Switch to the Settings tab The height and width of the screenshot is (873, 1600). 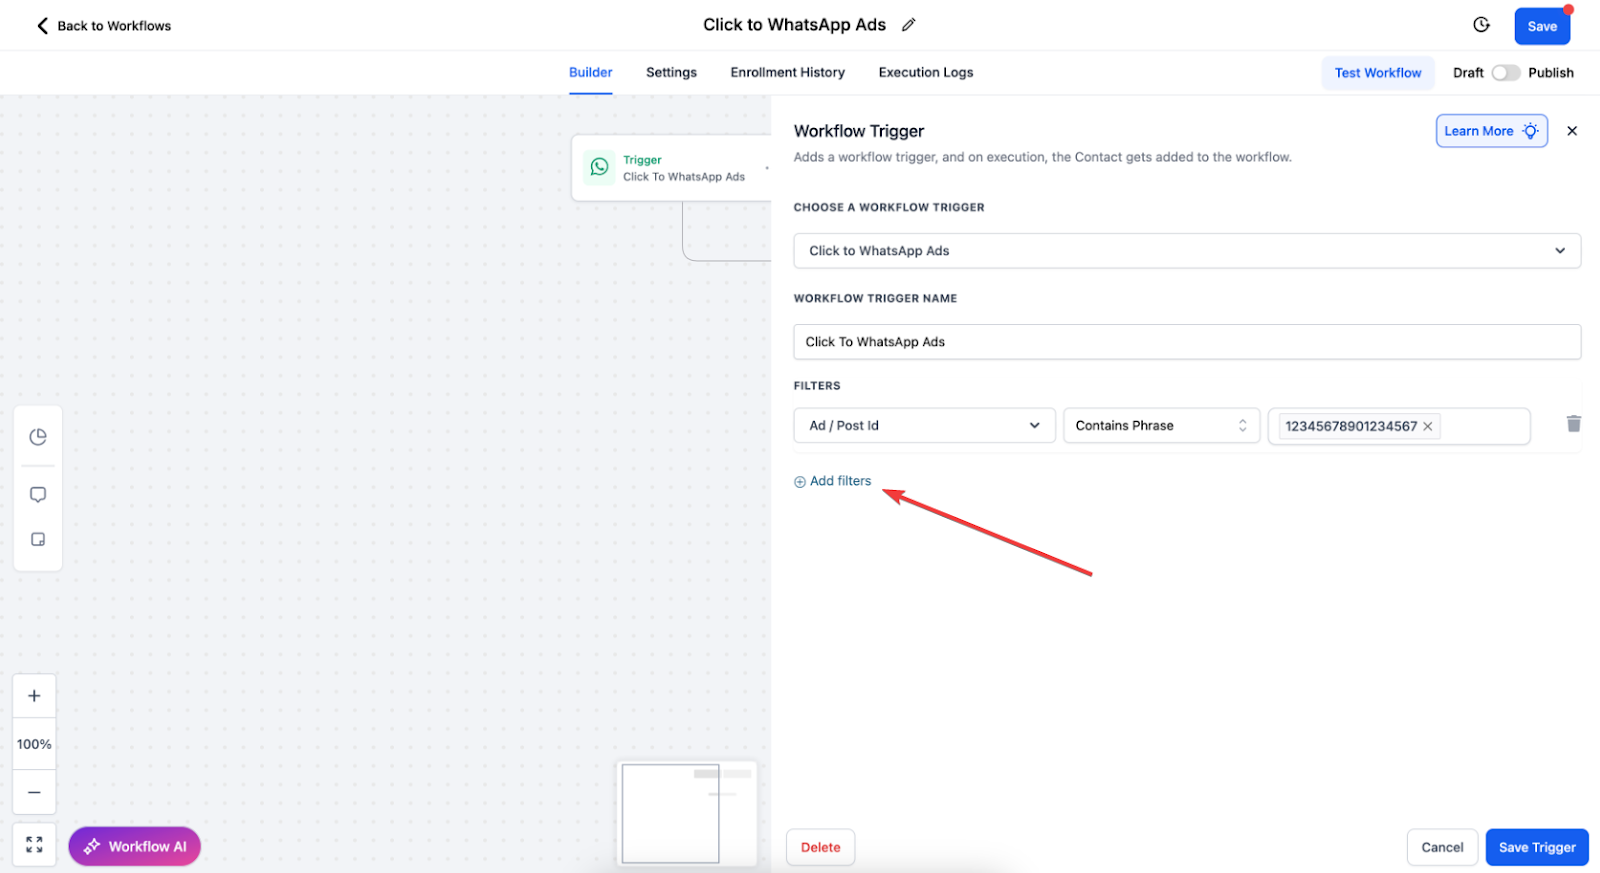pyautogui.click(x=671, y=73)
